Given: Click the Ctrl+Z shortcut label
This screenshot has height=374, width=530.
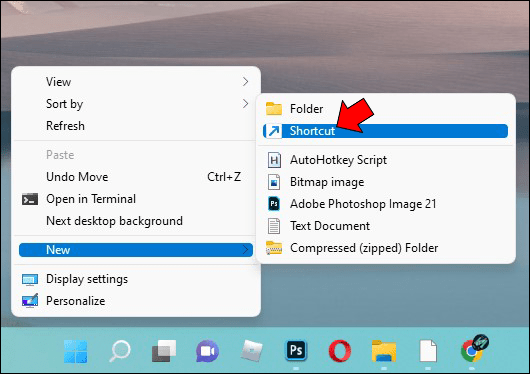Looking at the screenshot, I should (x=224, y=177).
